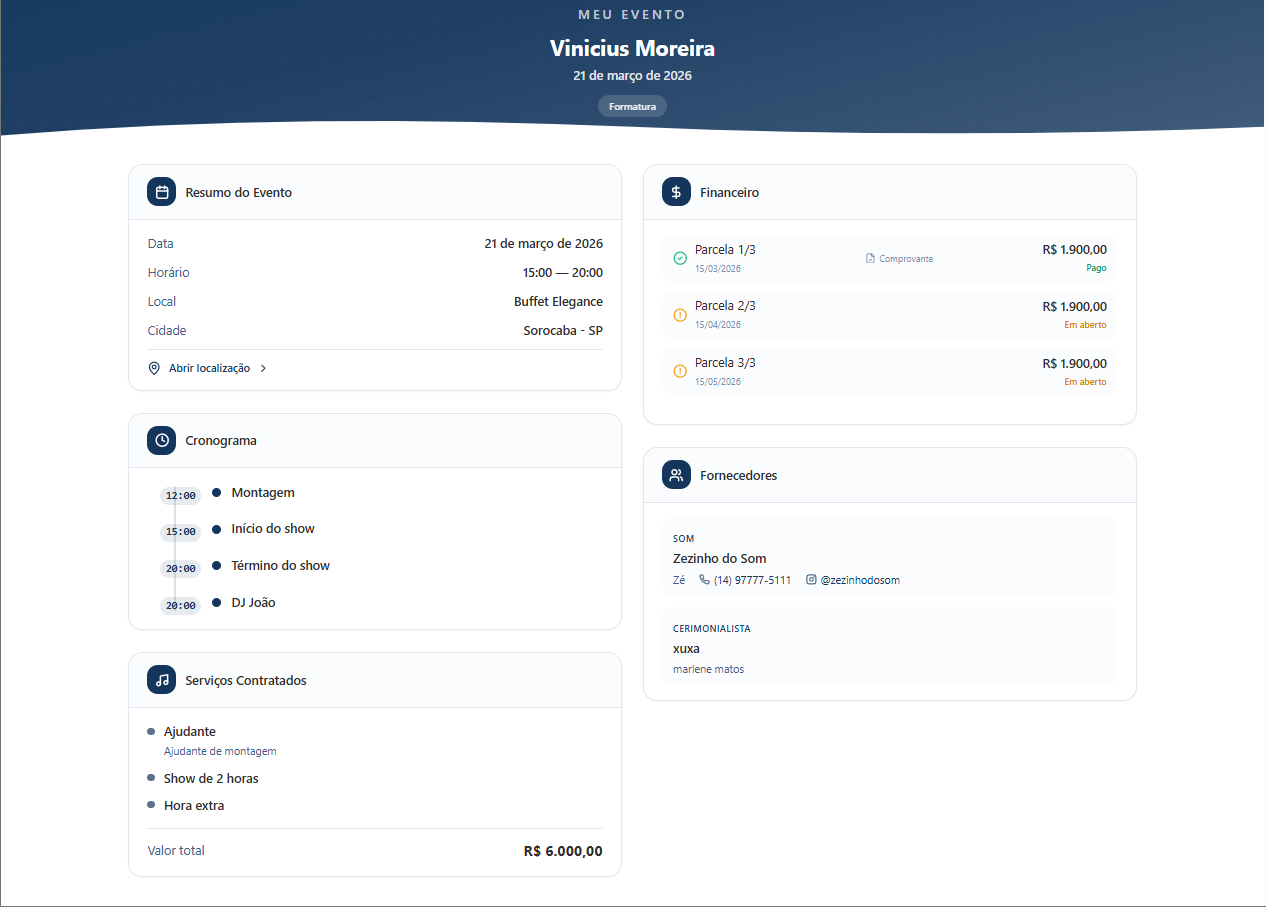Click the clock icon beside Cronograma
The height and width of the screenshot is (907, 1266).
162,440
